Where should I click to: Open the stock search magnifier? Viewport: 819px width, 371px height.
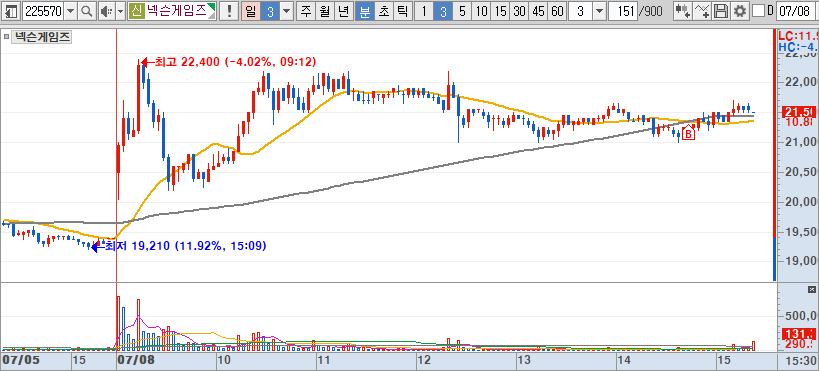point(88,10)
